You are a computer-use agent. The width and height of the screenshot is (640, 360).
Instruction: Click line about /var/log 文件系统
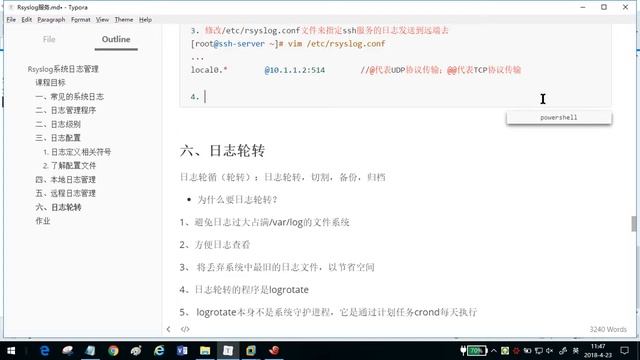[264, 222]
